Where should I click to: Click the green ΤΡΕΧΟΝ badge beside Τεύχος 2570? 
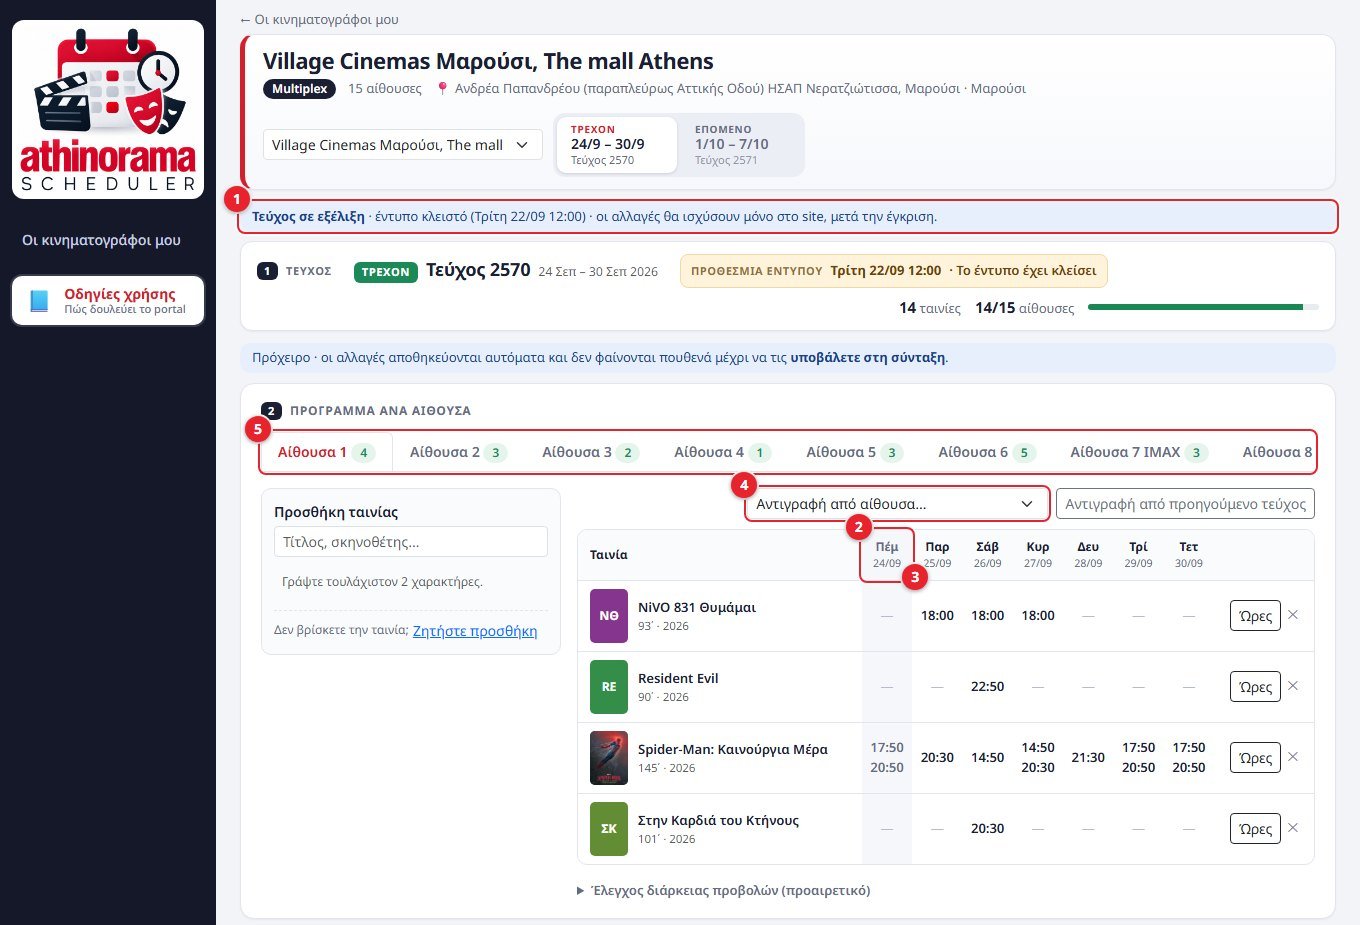tap(386, 272)
